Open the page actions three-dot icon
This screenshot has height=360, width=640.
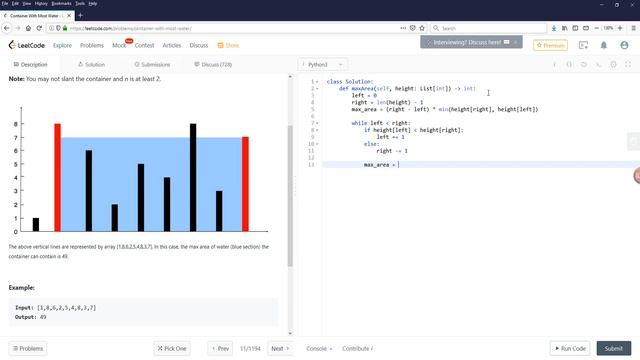403,28
